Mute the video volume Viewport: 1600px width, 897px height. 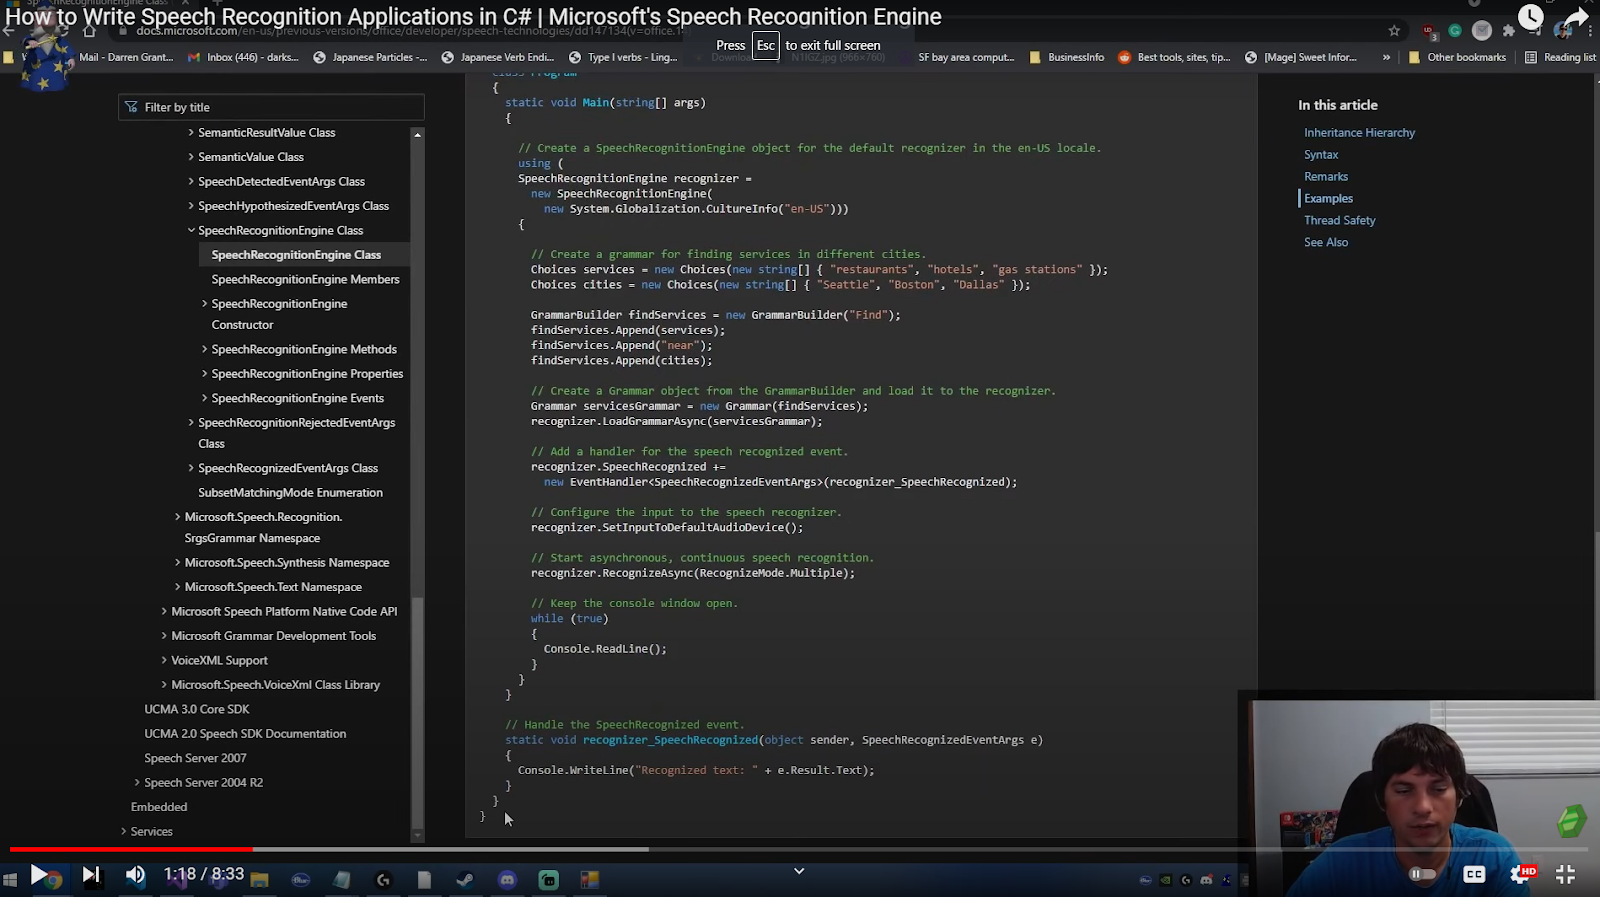(135, 875)
